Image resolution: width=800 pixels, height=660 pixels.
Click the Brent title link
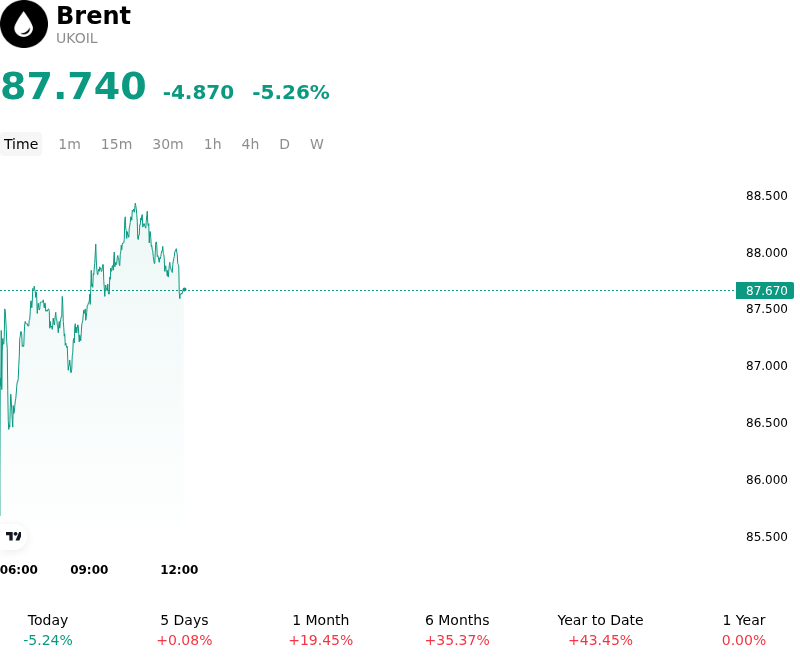[x=93, y=15]
